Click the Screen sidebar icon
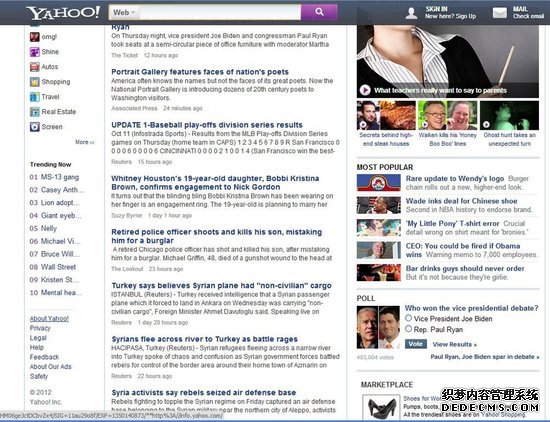Viewport: 550px width, 422px height. pos(34,127)
